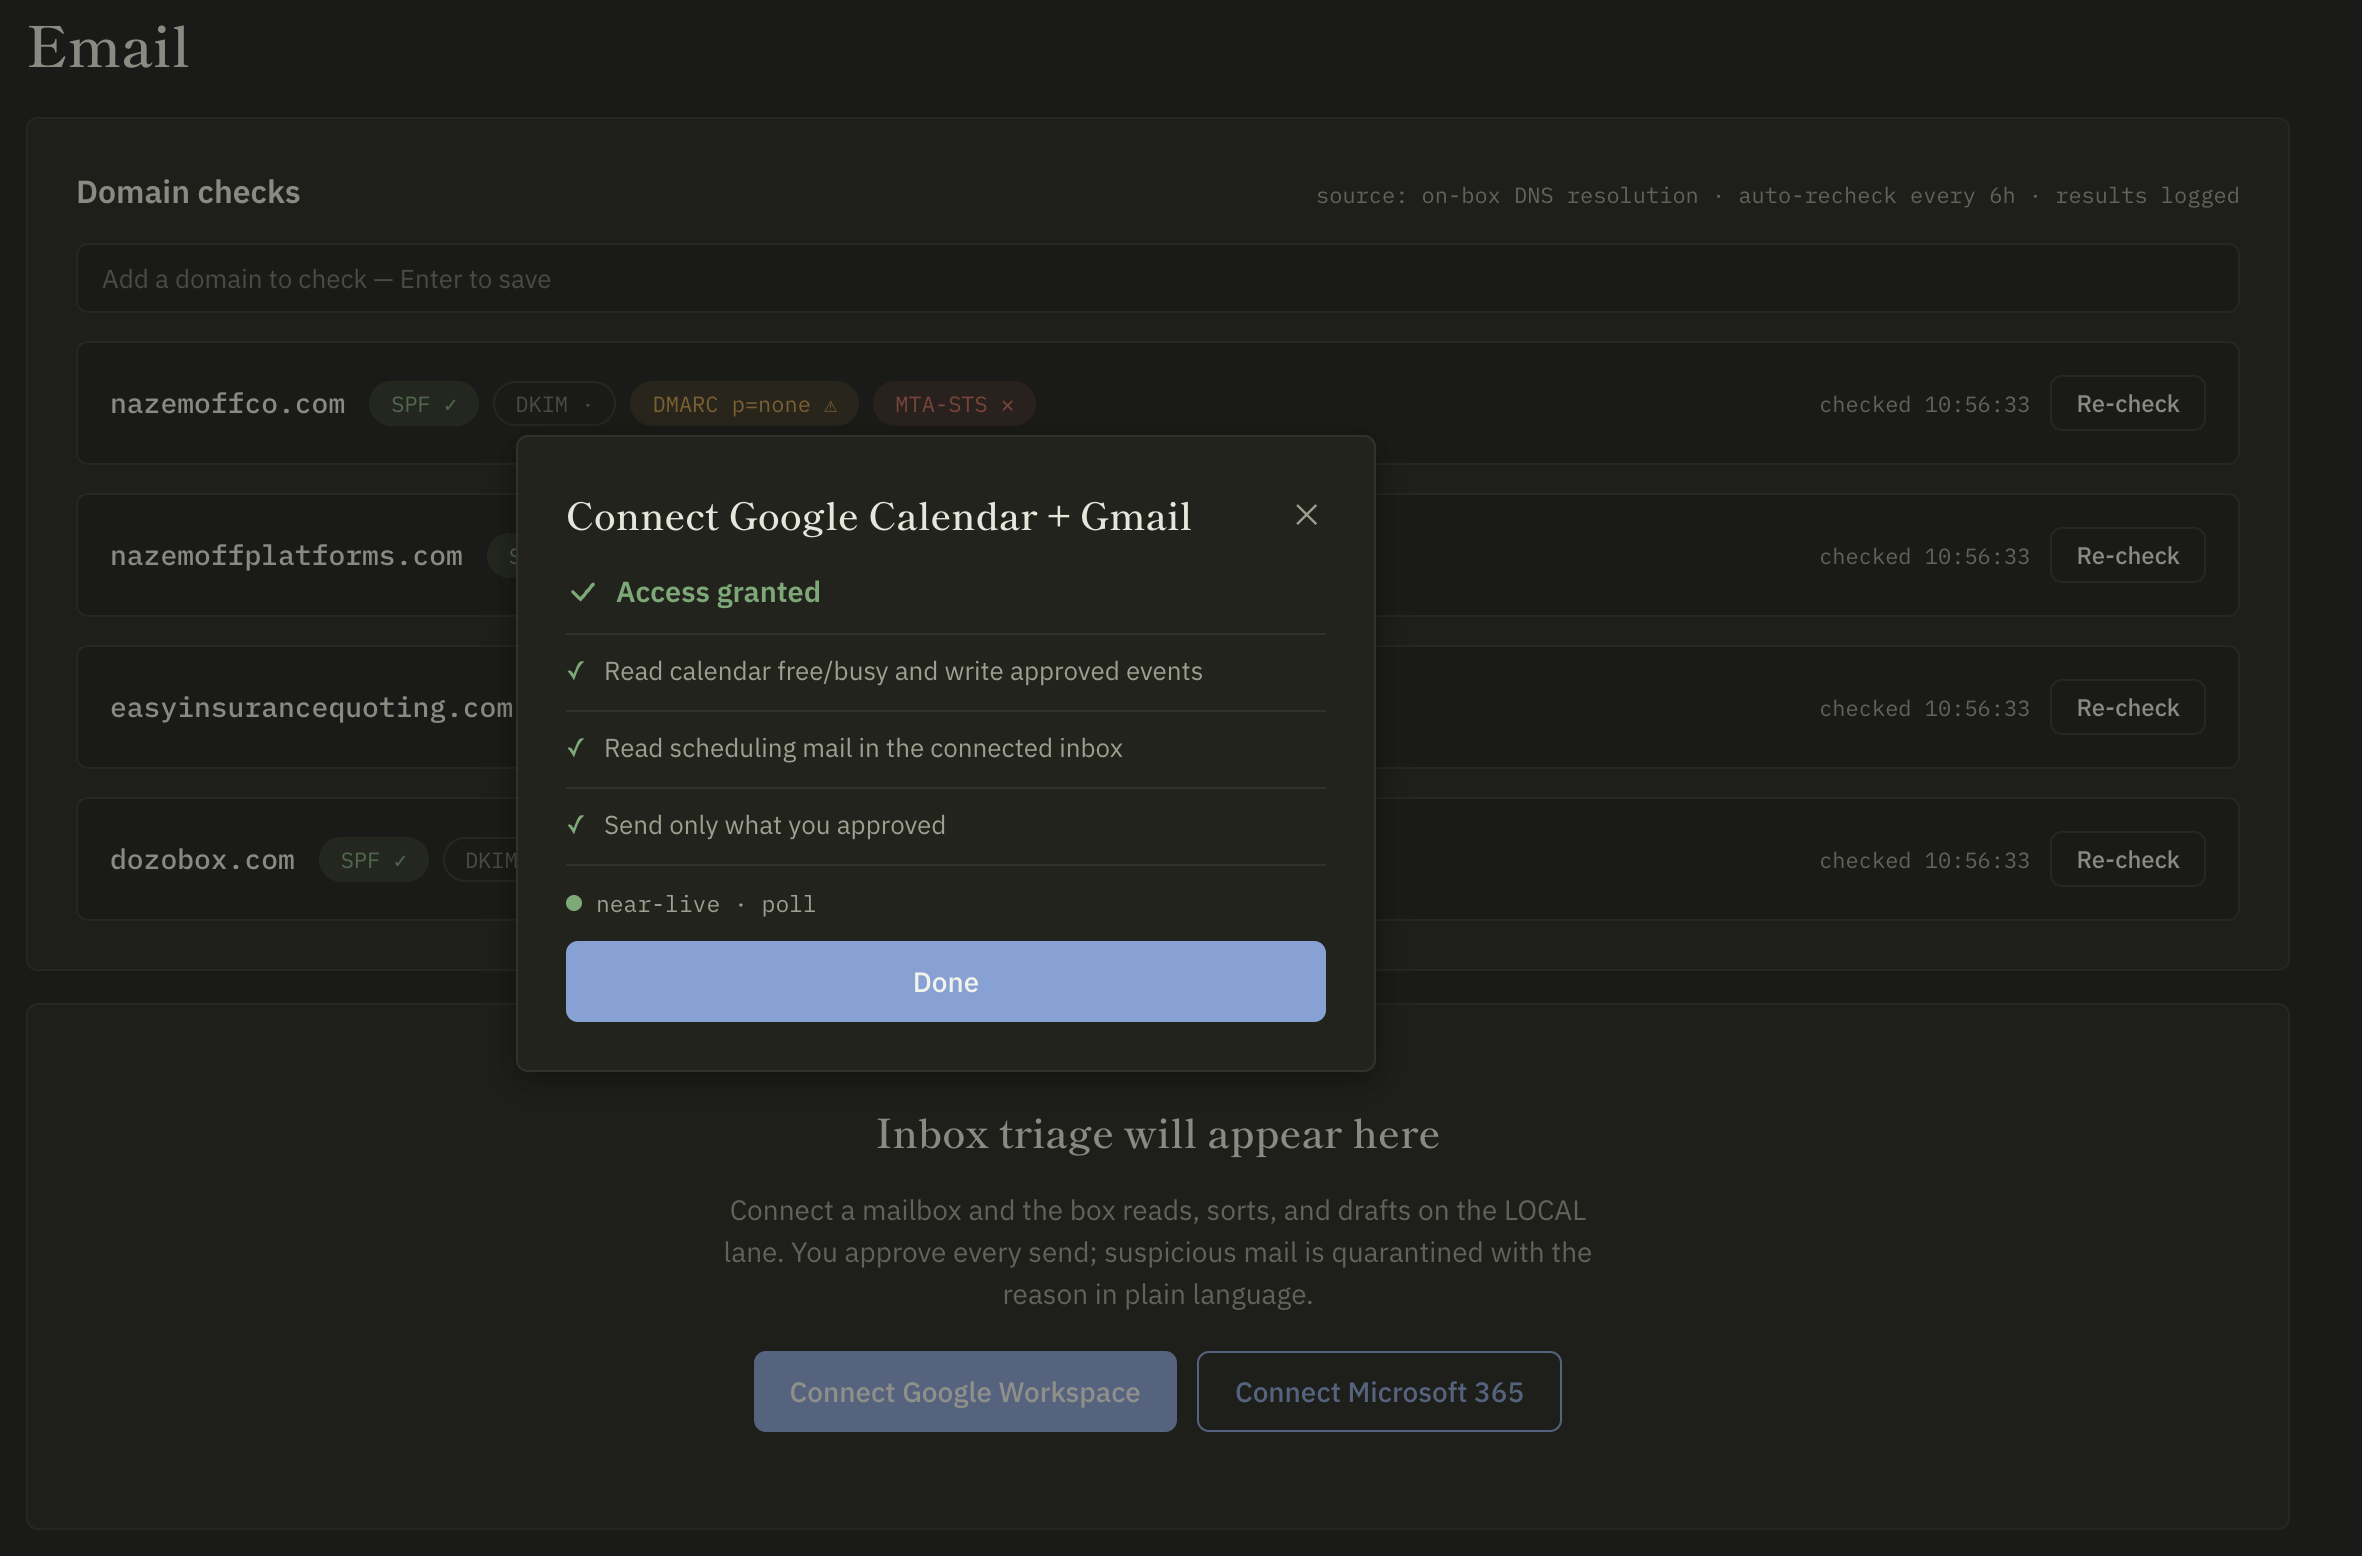This screenshot has width=2362, height=1556.
Task: Click the dialog title Connect Google Calendar + Gmail
Action: point(879,517)
